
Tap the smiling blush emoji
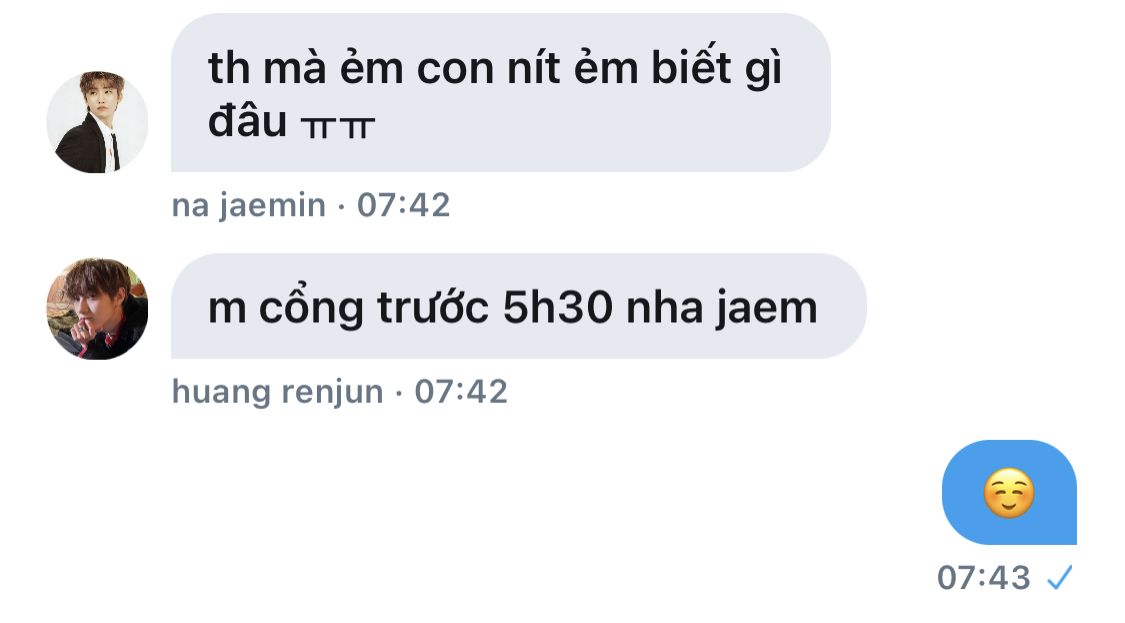[1009, 493]
